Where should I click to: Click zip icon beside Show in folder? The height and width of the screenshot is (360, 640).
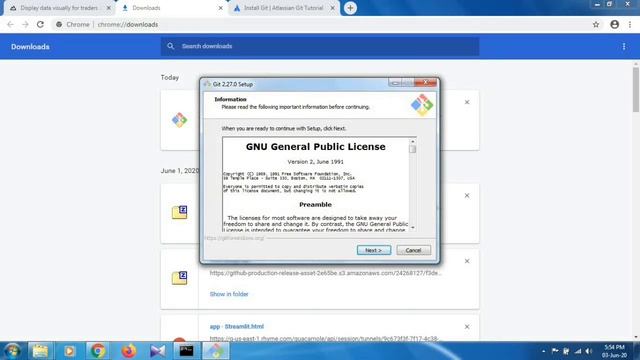[179, 278]
